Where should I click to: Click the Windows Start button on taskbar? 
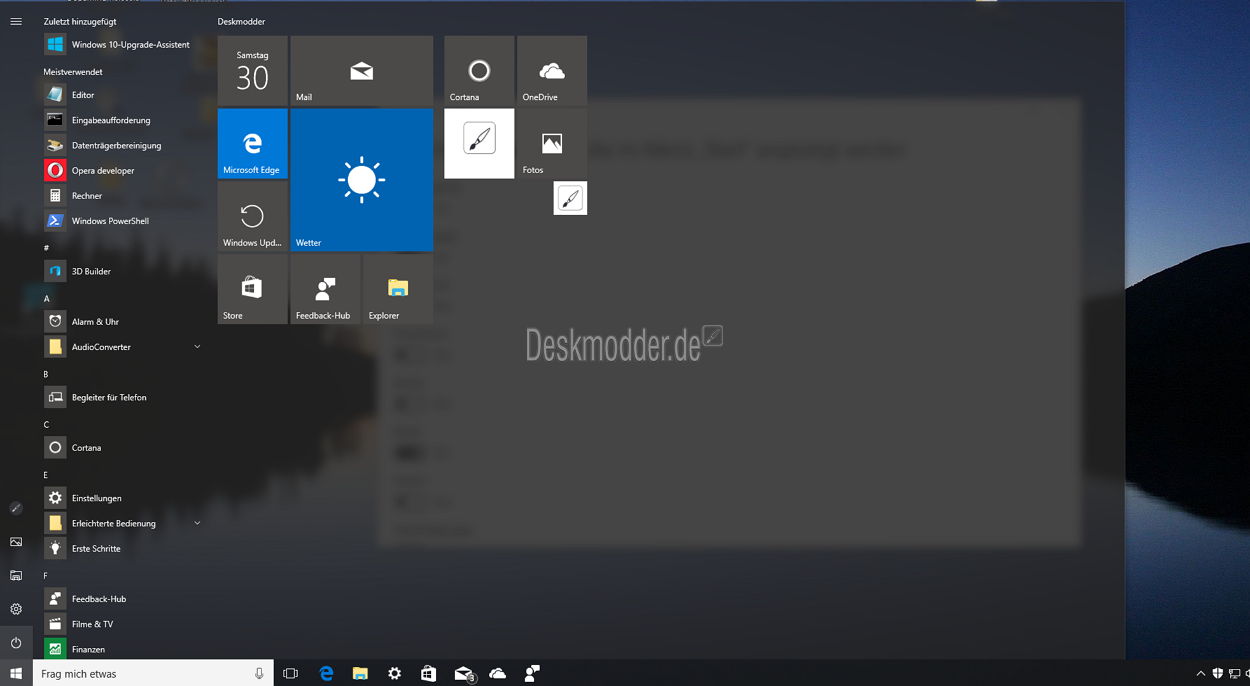point(16,674)
